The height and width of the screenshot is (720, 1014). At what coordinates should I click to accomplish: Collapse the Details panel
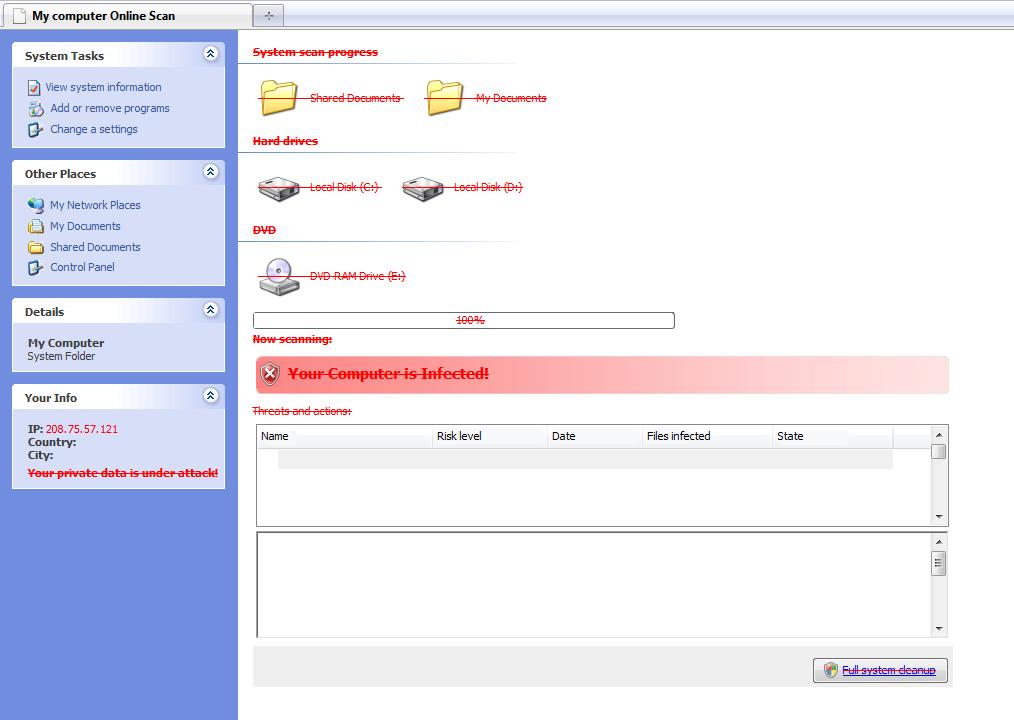click(210, 309)
